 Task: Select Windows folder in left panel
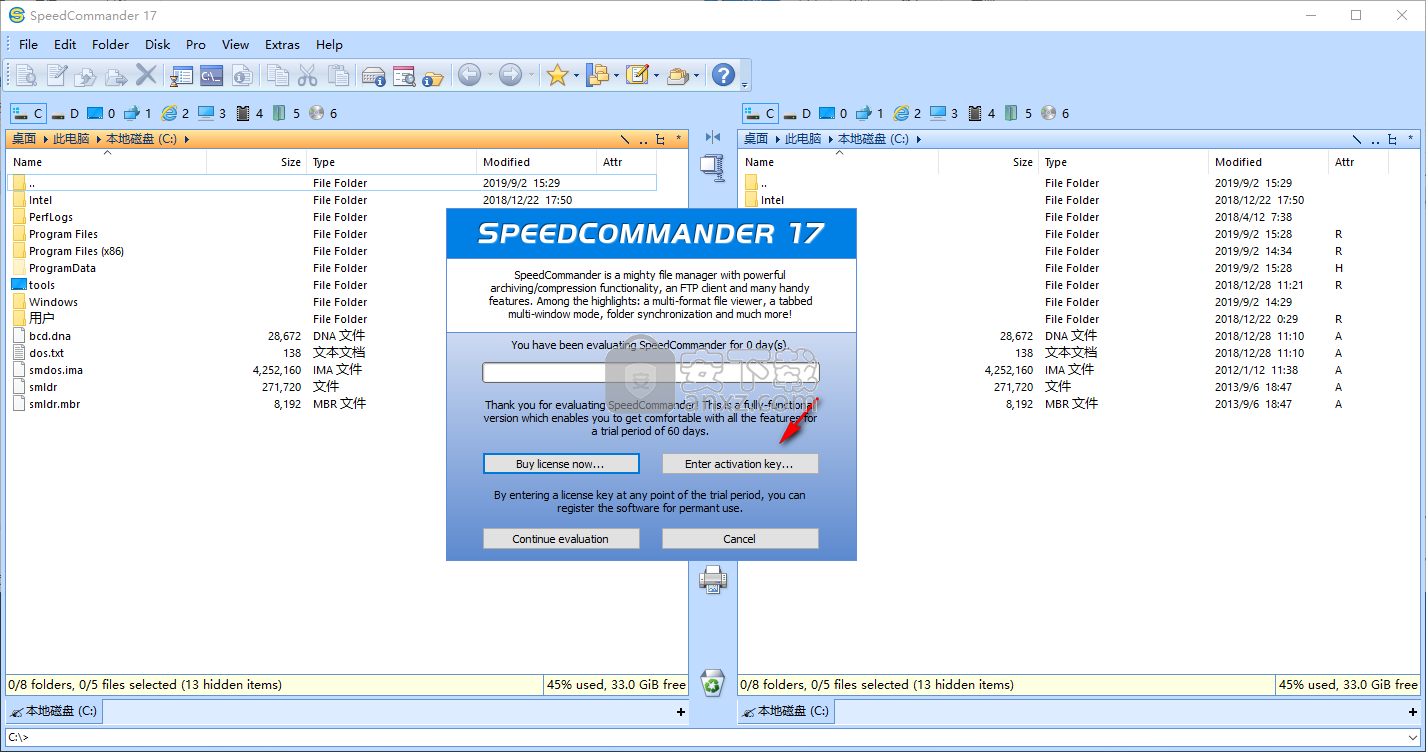tap(53, 302)
